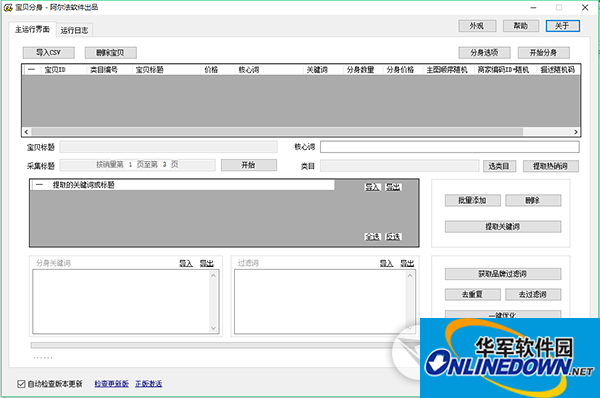Click the 删除 button beside 批量添加

tap(533, 200)
